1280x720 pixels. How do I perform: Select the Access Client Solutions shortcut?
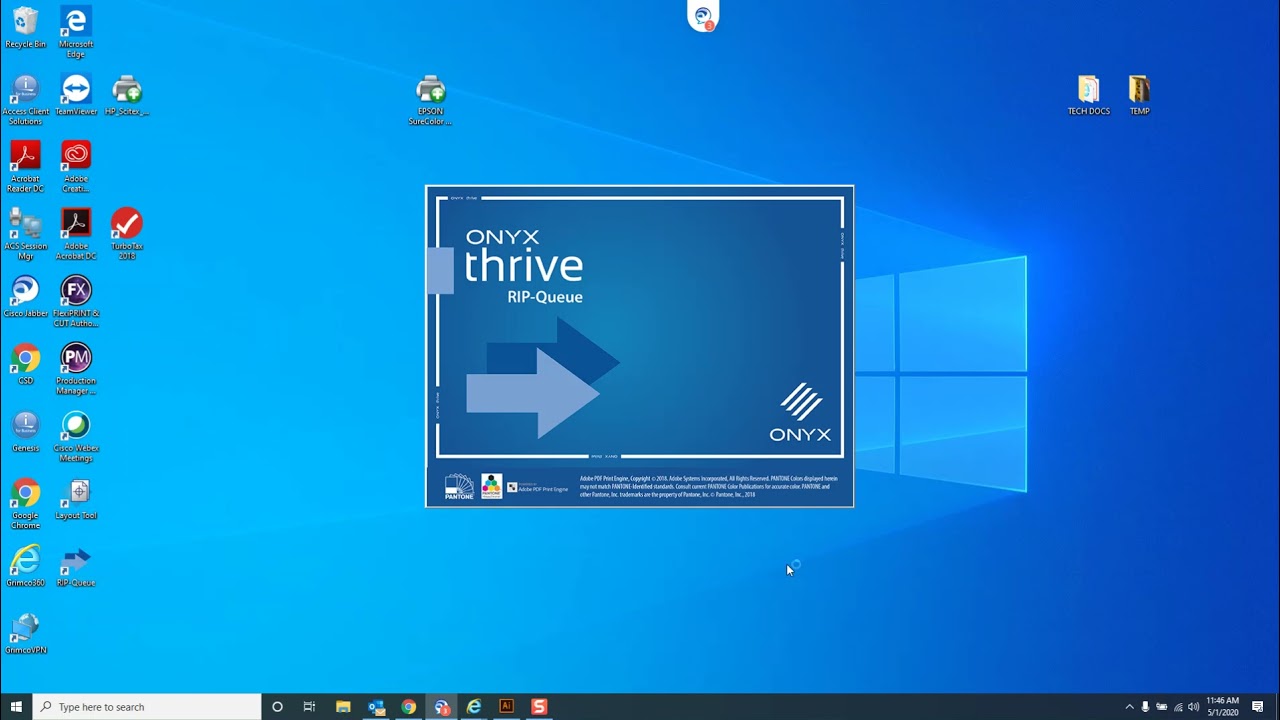25,100
